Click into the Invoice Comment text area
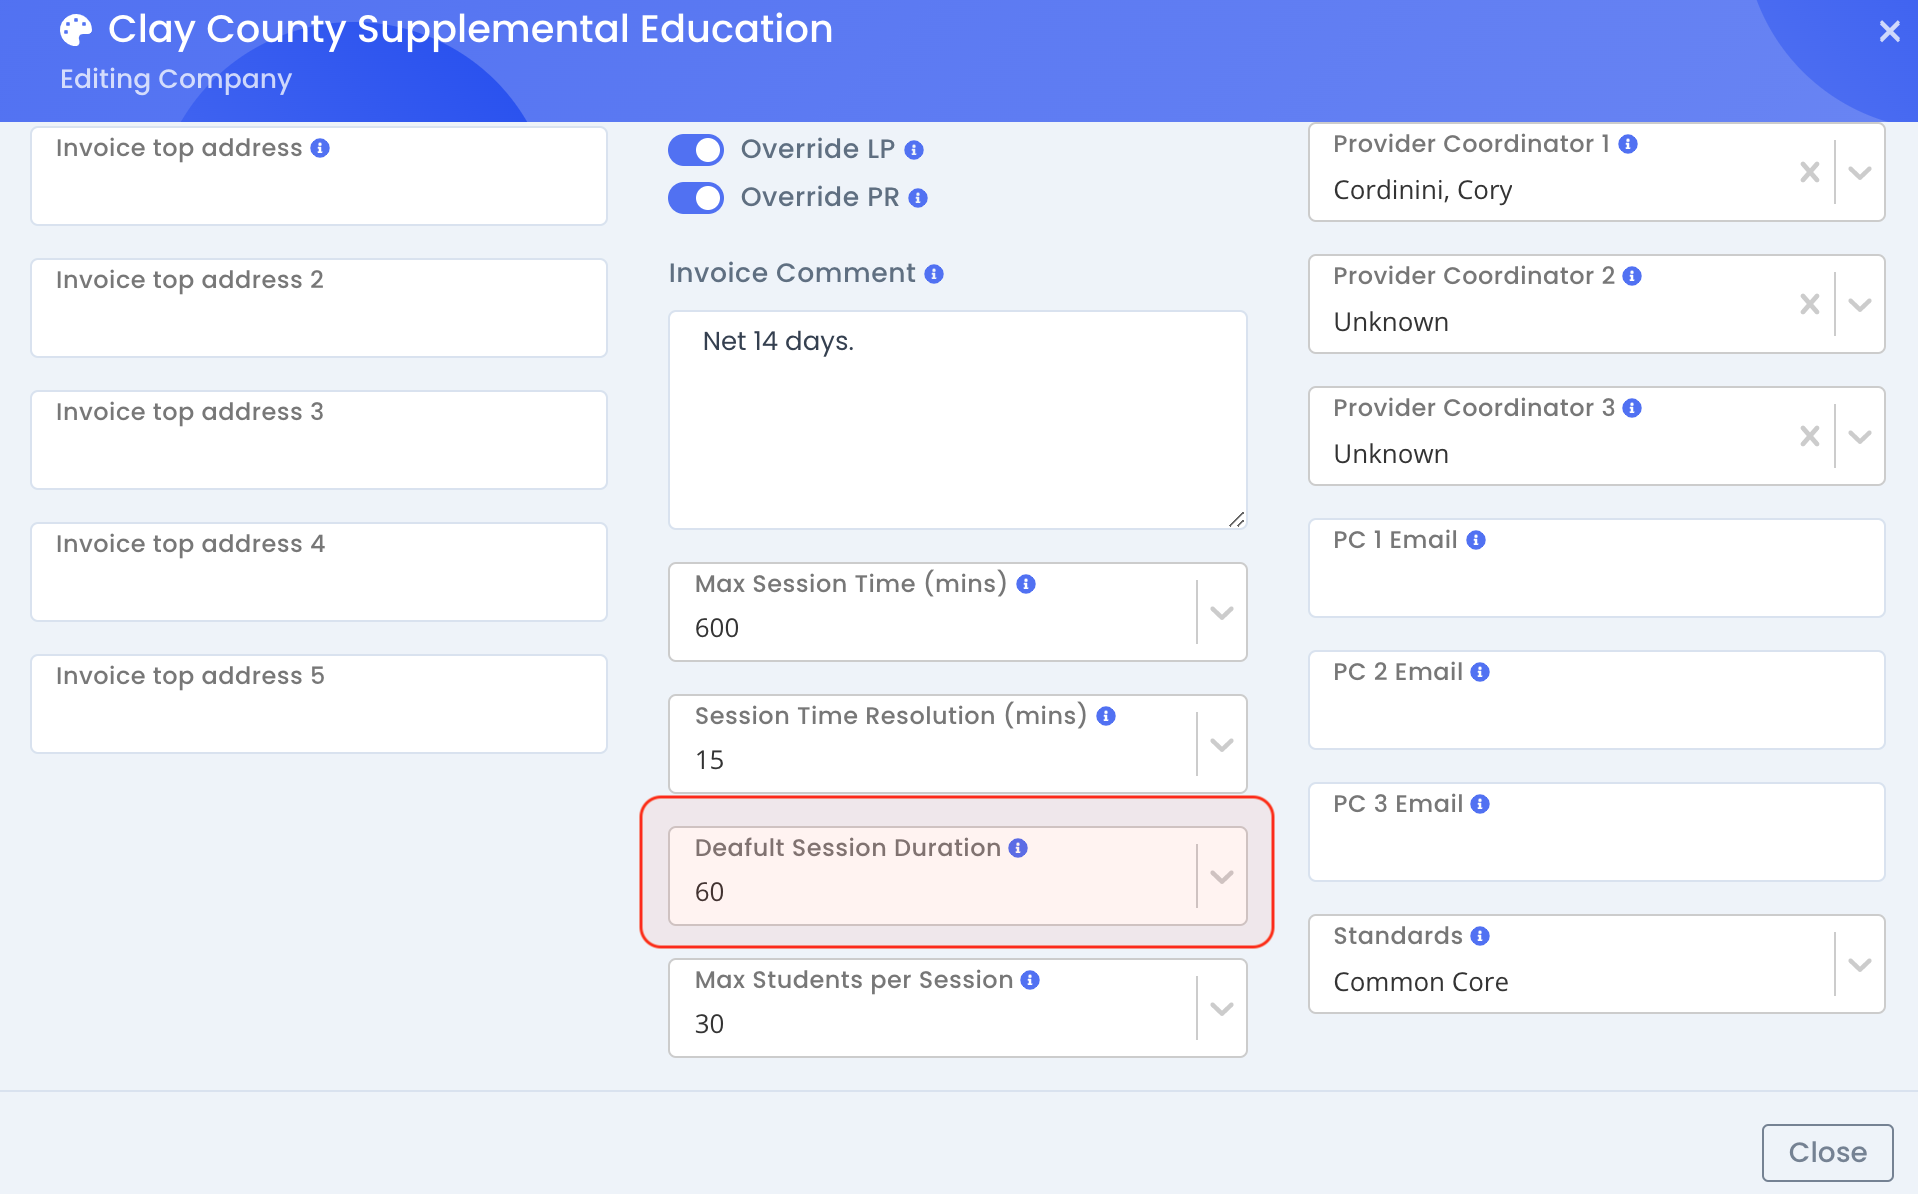Screen dimensions: 1918x1194 [958, 420]
